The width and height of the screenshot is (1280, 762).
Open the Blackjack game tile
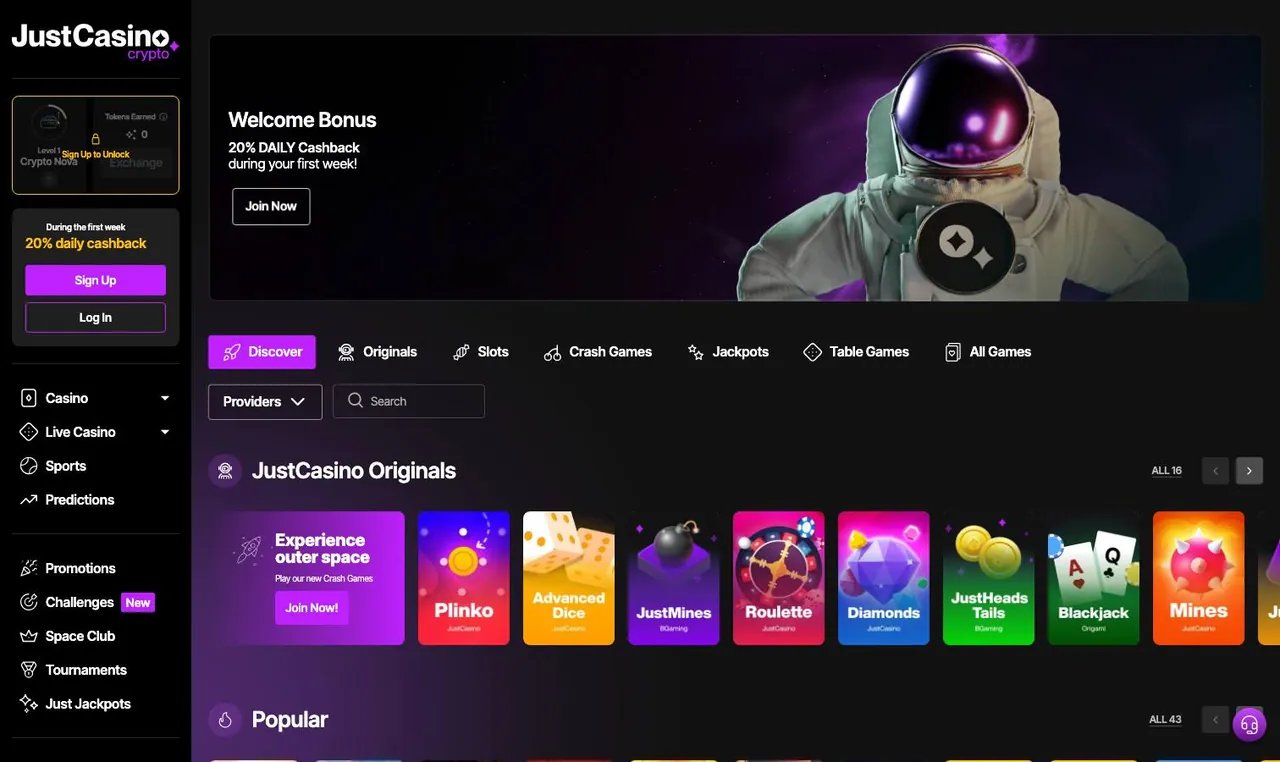click(1094, 578)
